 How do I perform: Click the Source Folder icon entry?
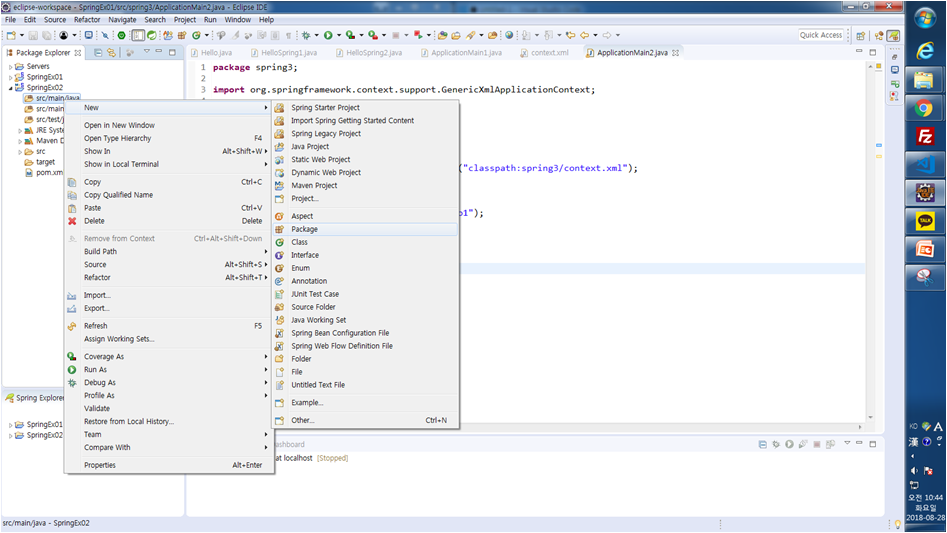click(279, 307)
